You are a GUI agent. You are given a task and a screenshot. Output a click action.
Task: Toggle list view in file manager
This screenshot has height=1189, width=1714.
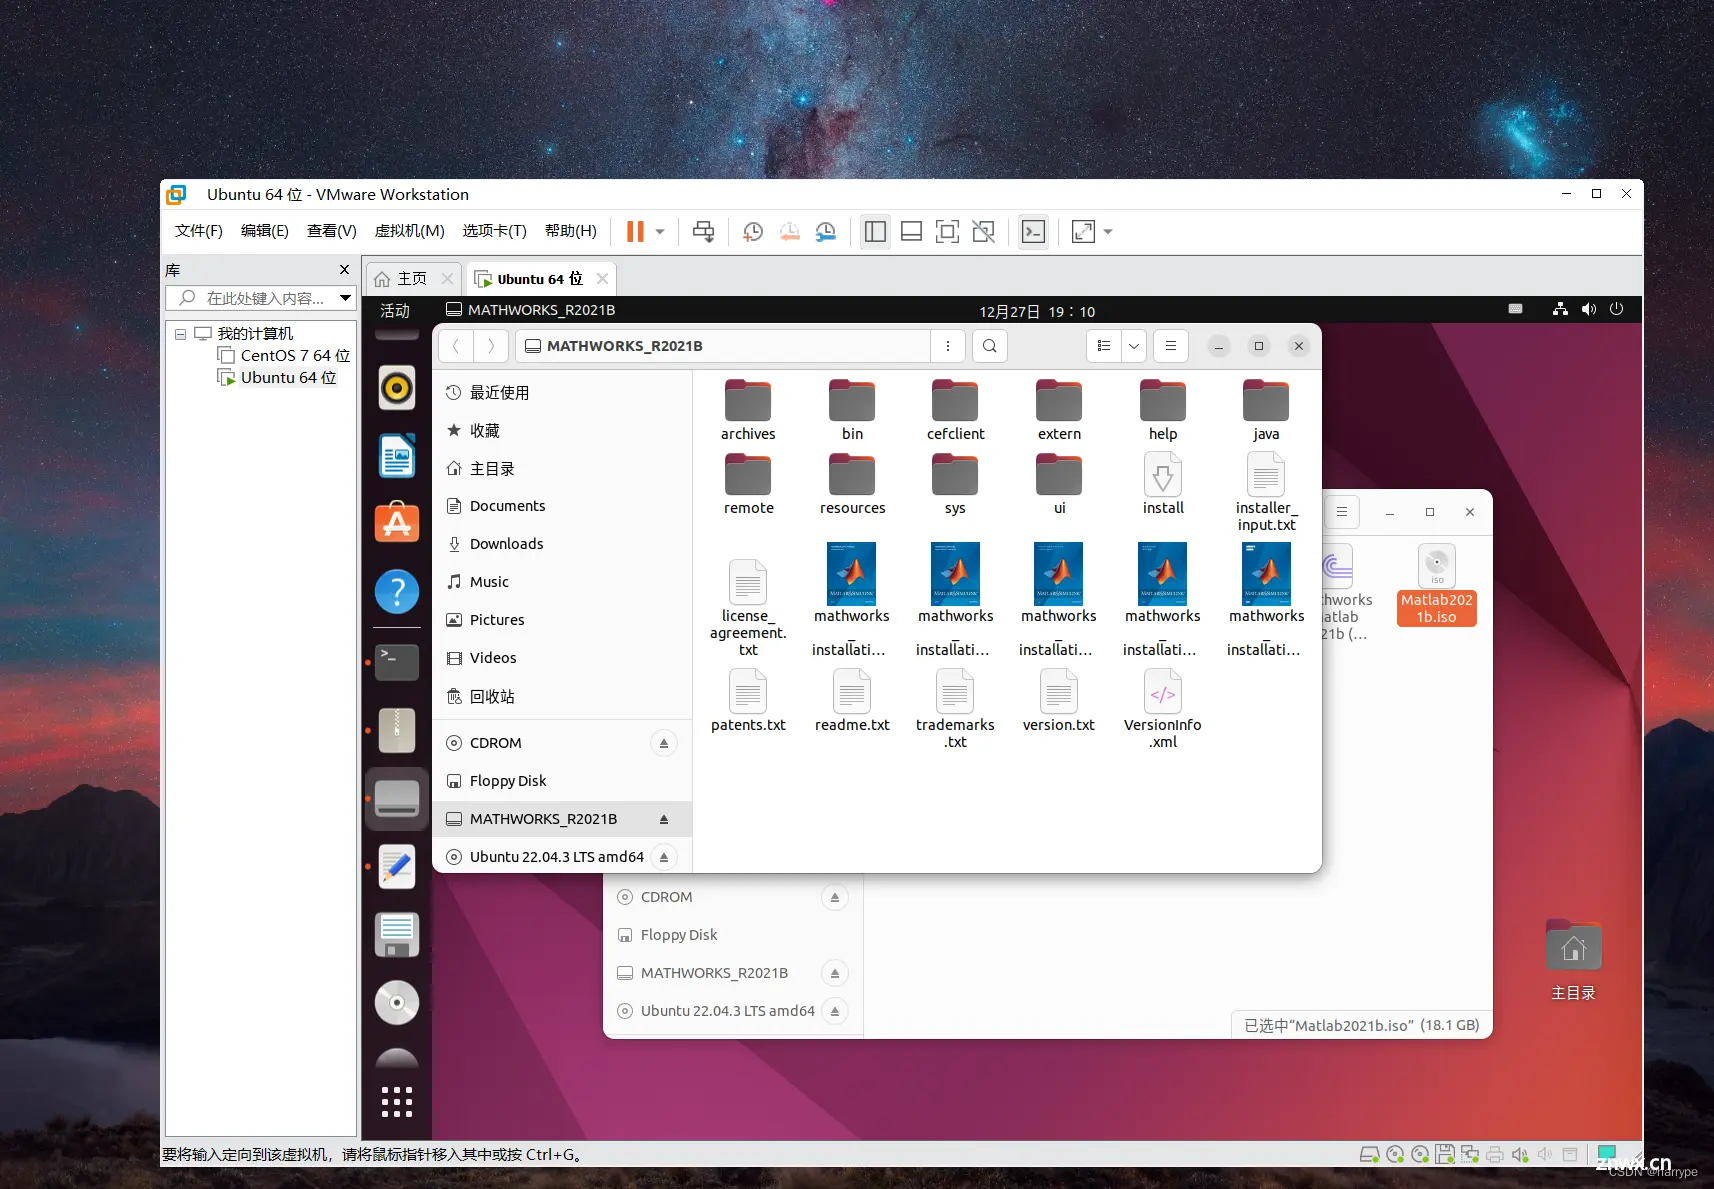click(1104, 346)
